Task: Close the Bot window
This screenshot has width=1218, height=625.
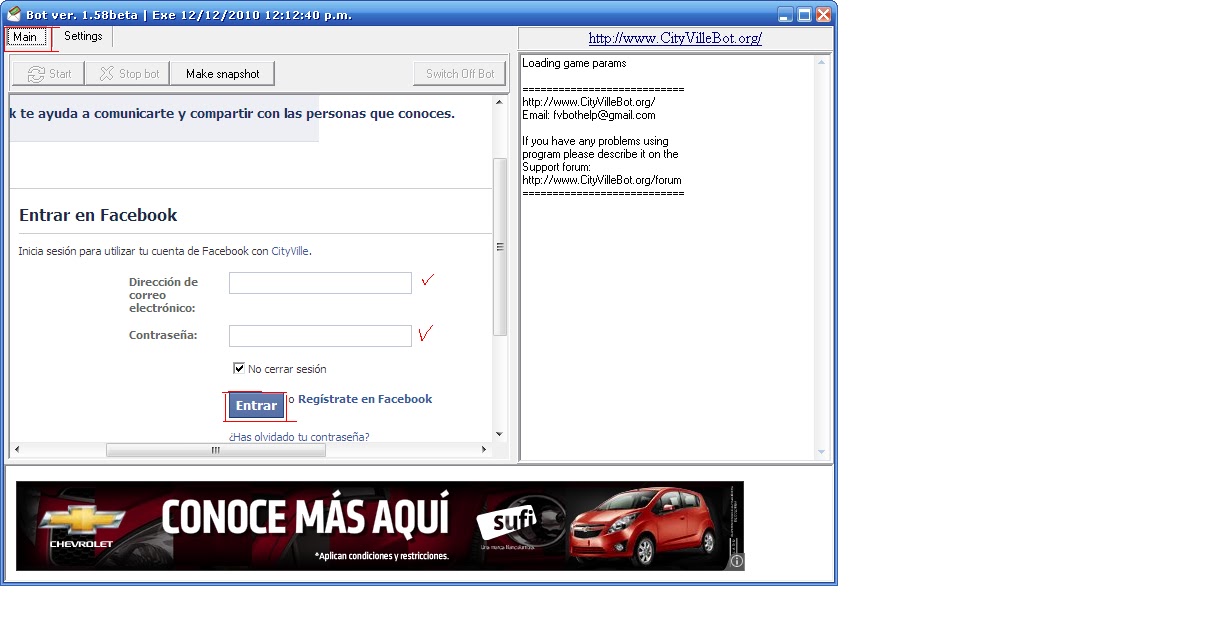Action: pyautogui.click(x=823, y=14)
